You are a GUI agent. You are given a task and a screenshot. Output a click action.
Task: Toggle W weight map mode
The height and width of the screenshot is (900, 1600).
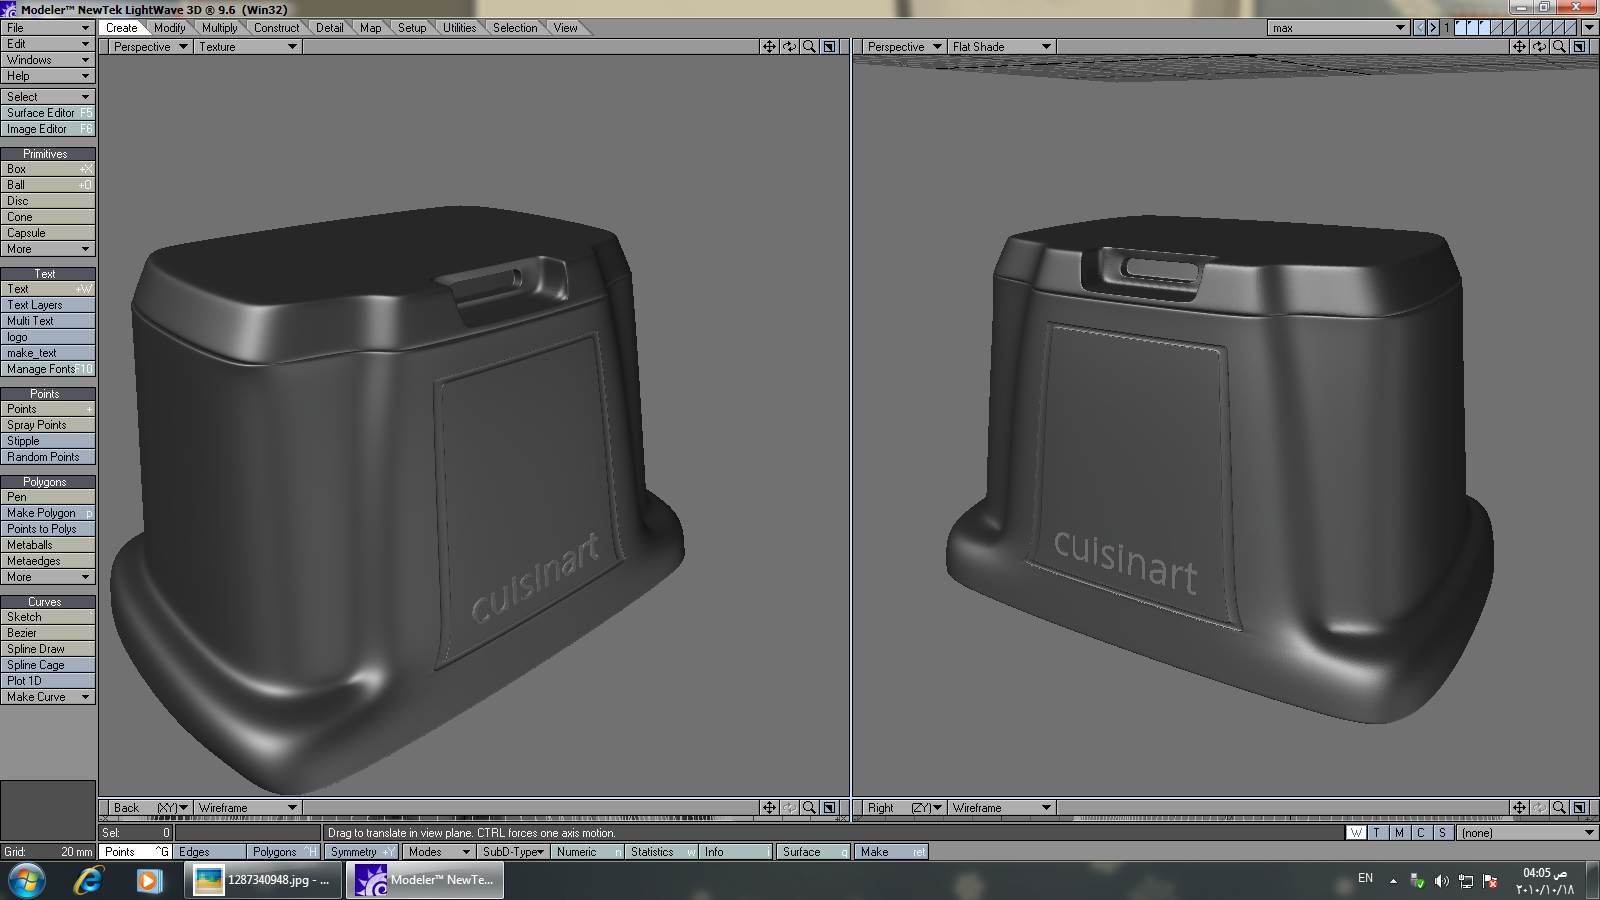click(x=1356, y=833)
